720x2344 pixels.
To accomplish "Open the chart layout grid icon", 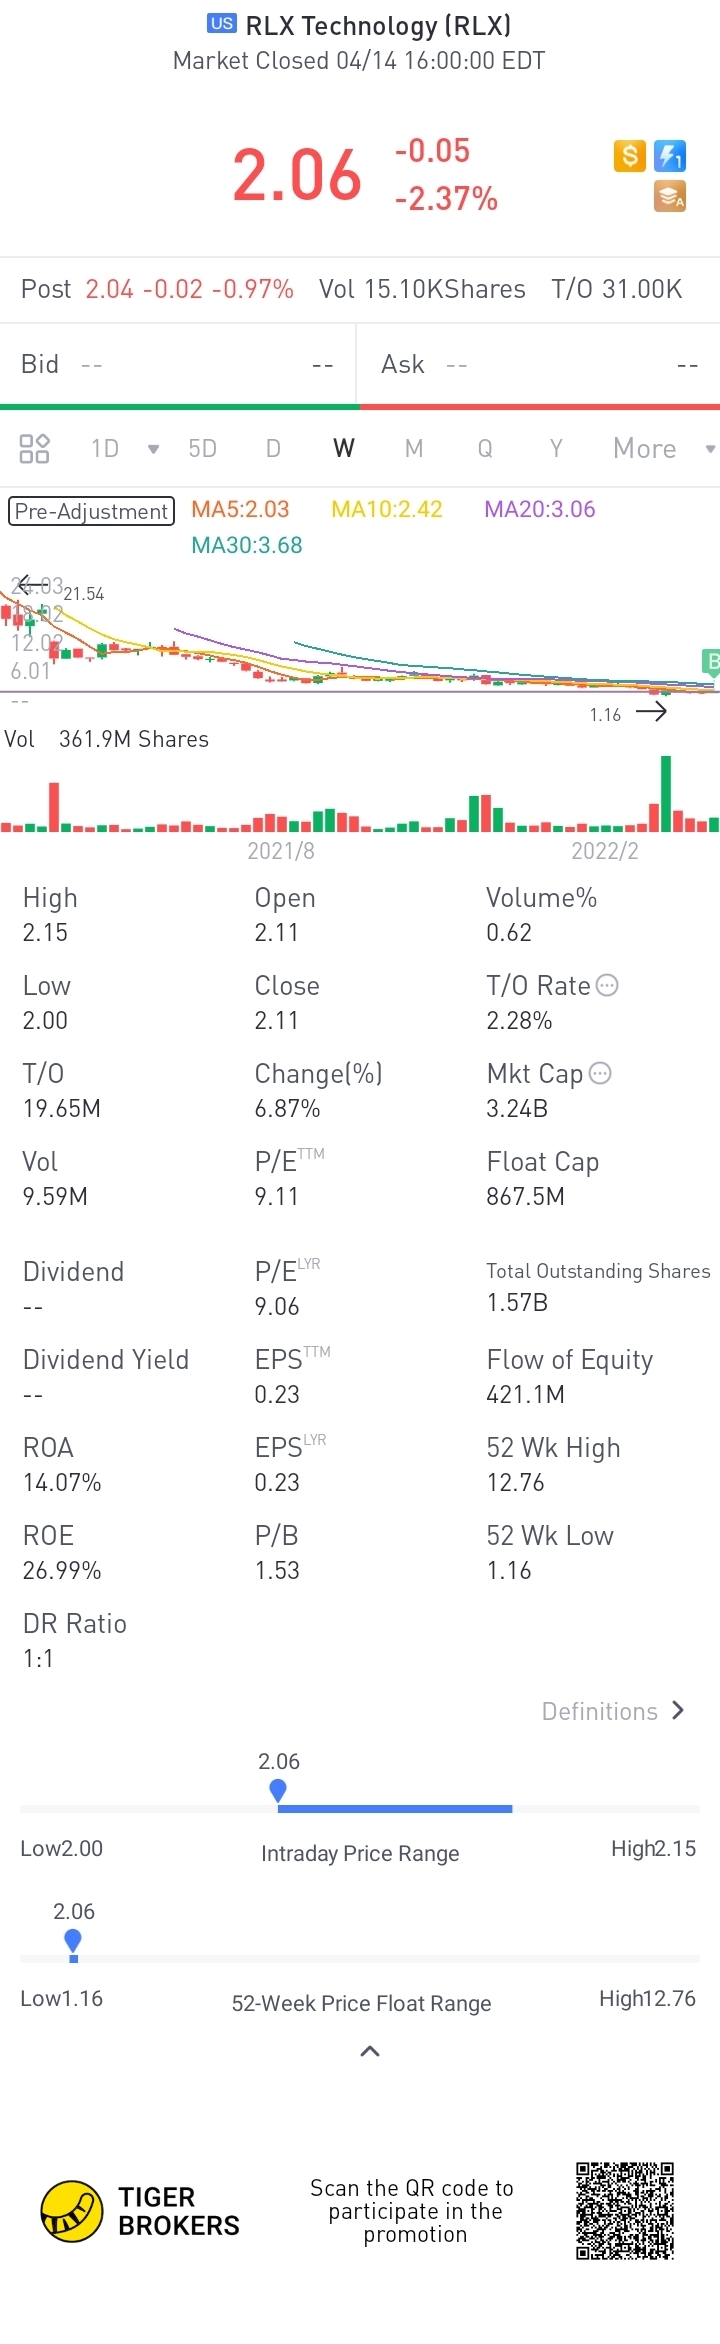I will point(35,448).
